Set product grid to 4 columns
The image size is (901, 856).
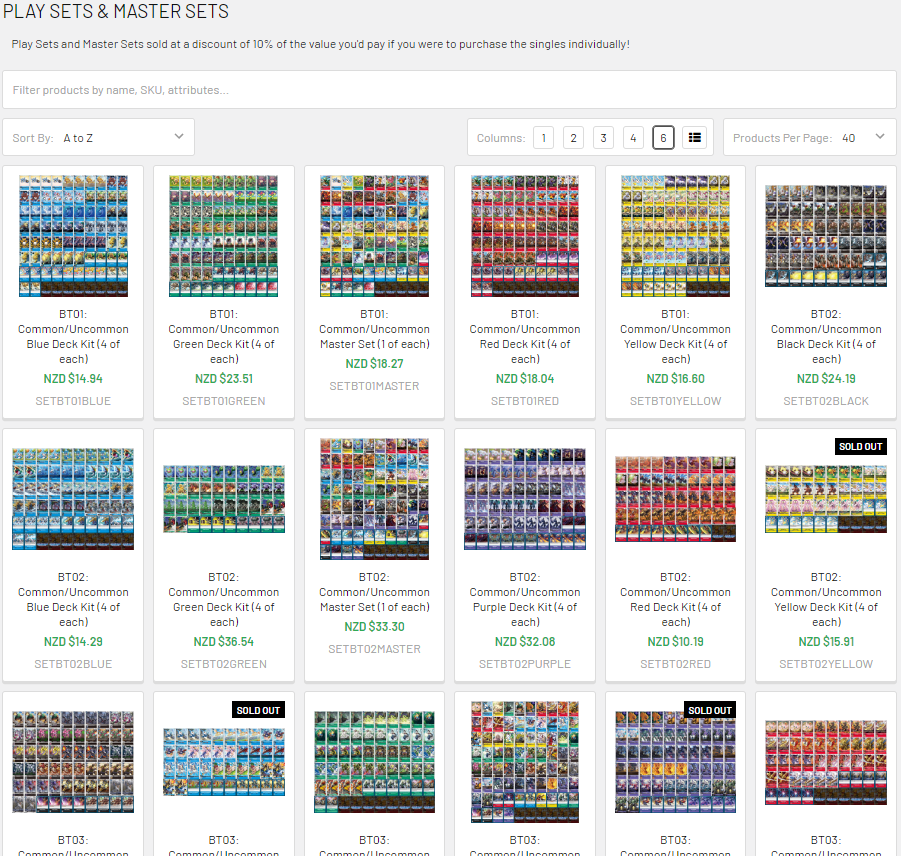point(633,138)
